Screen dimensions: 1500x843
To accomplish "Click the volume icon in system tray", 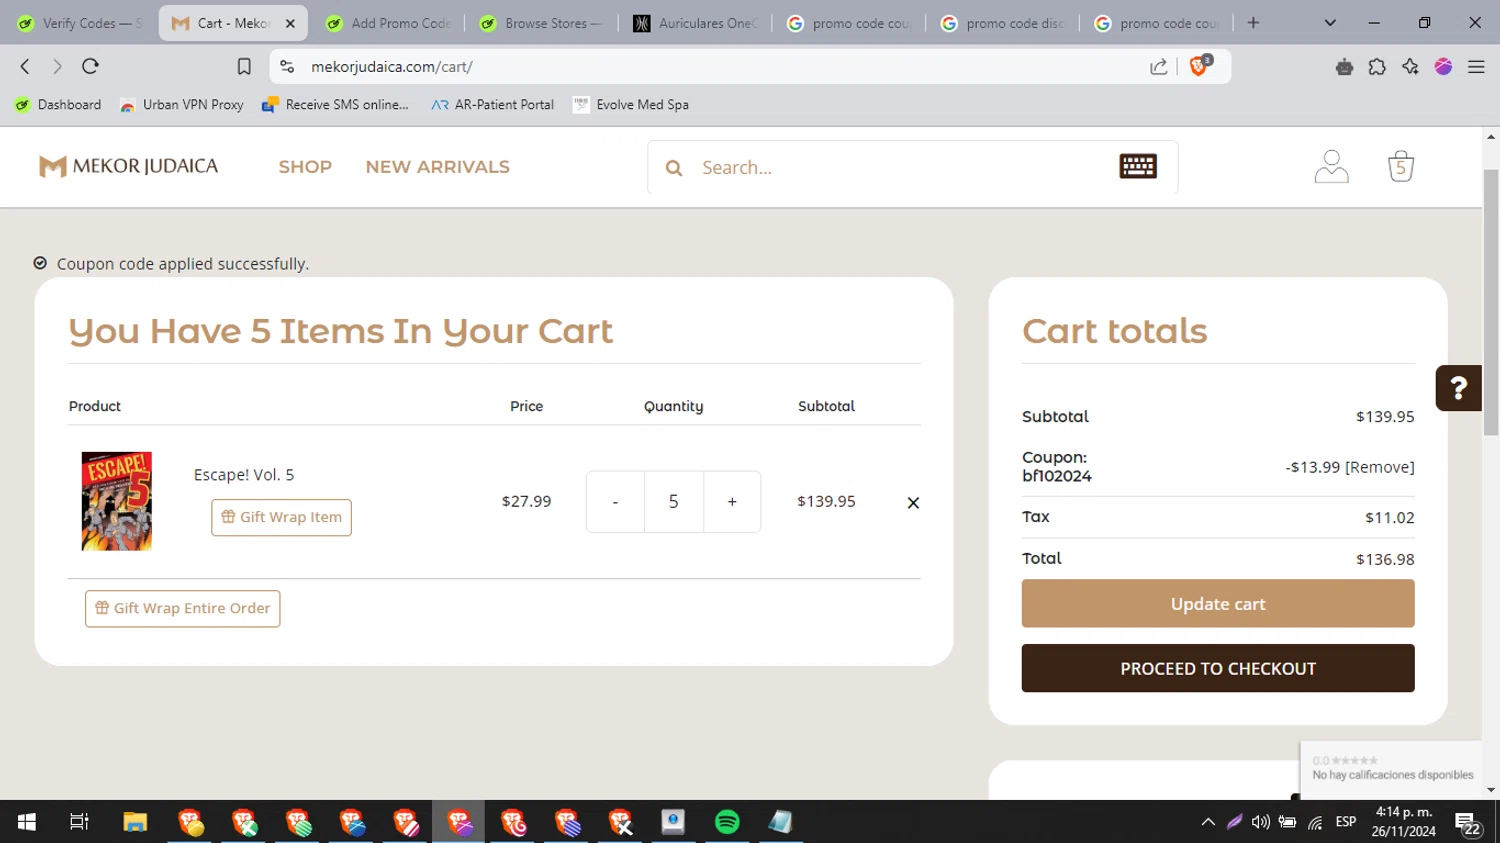I will (1261, 822).
